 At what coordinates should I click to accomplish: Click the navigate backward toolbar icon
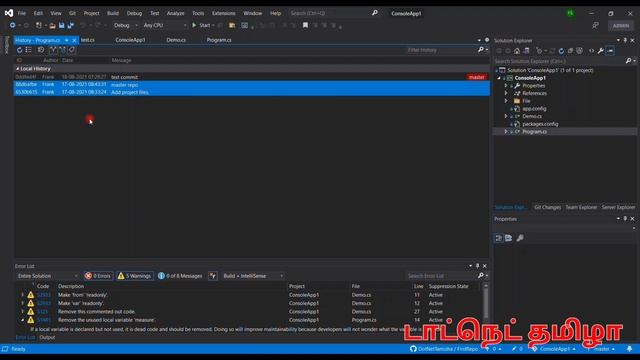12,25
